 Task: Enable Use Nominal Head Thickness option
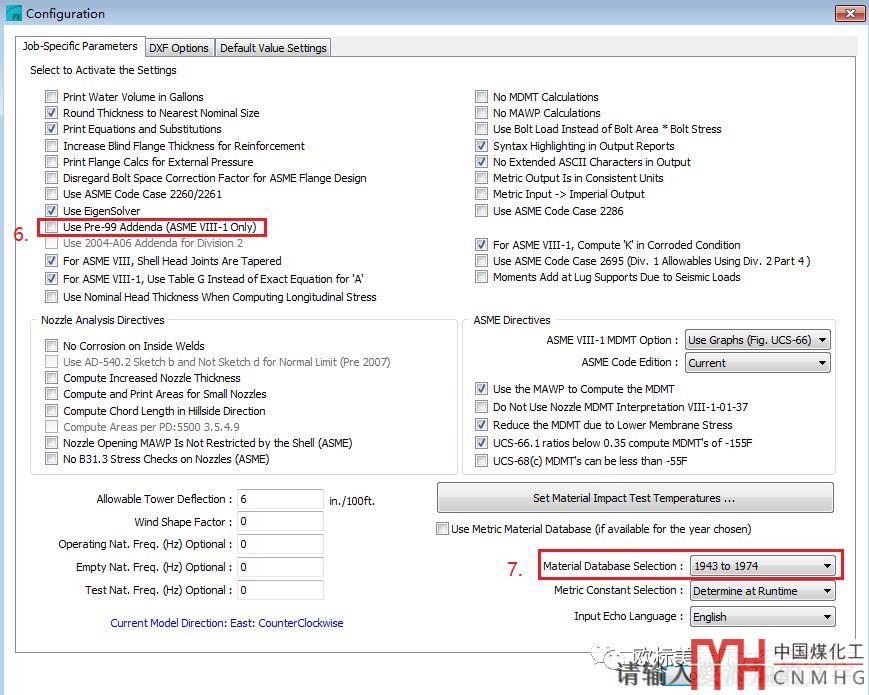[52, 297]
